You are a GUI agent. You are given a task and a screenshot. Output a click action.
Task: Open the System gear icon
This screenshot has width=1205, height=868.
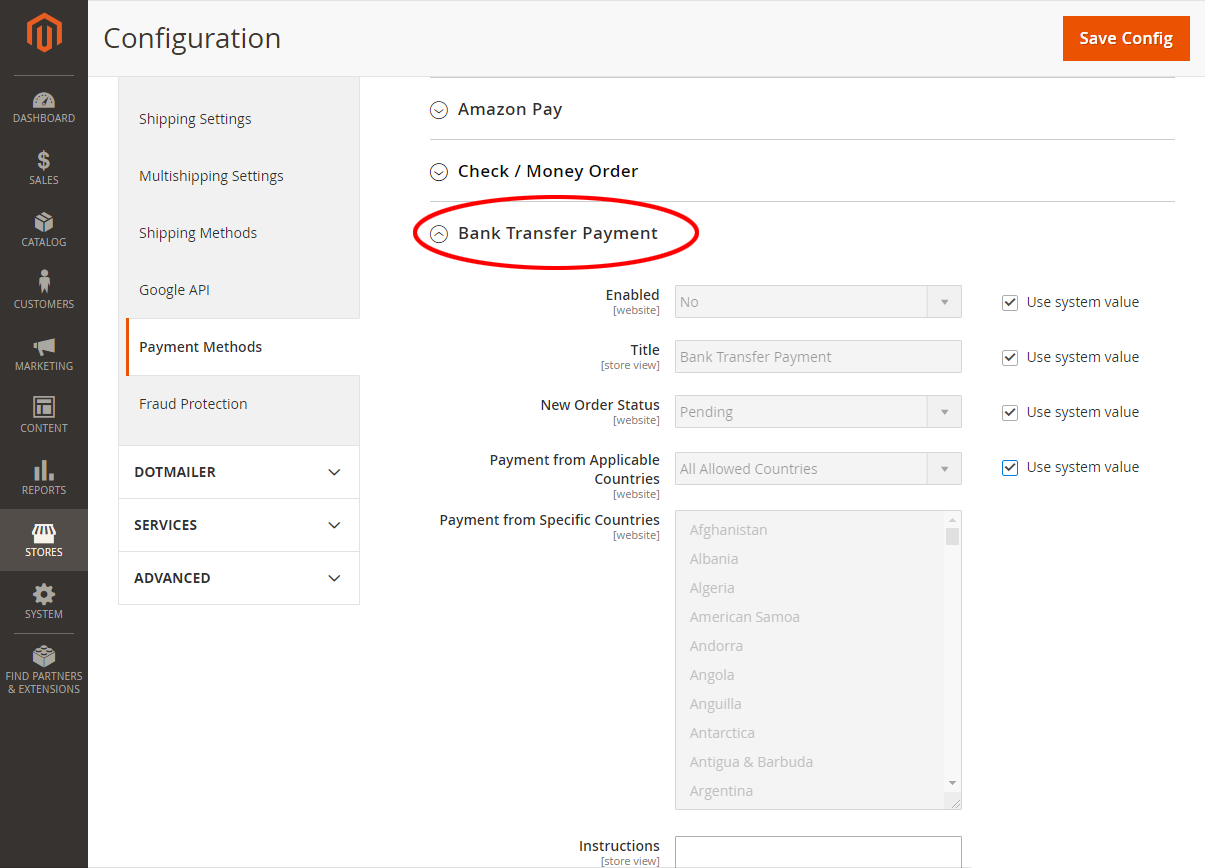click(44, 594)
